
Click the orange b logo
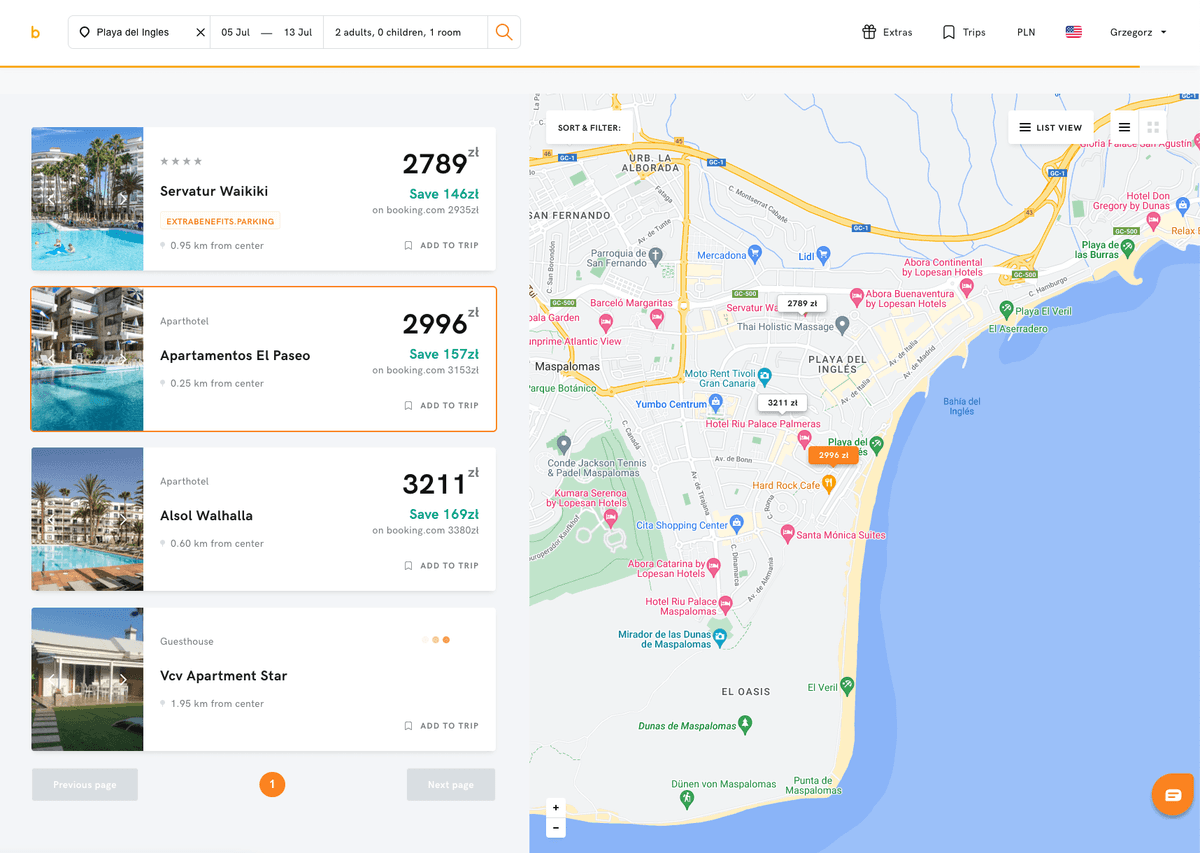pos(35,33)
